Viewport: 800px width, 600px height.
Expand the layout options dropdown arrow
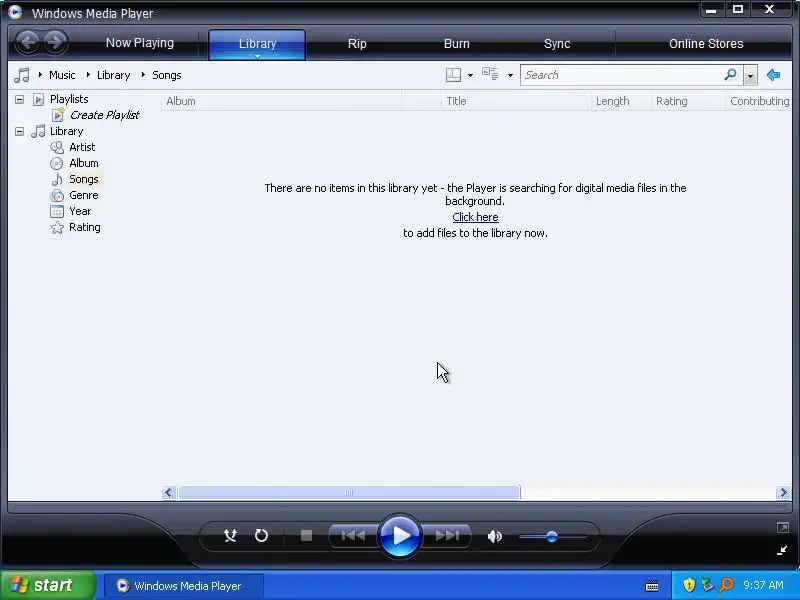pyautogui.click(x=470, y=76)
